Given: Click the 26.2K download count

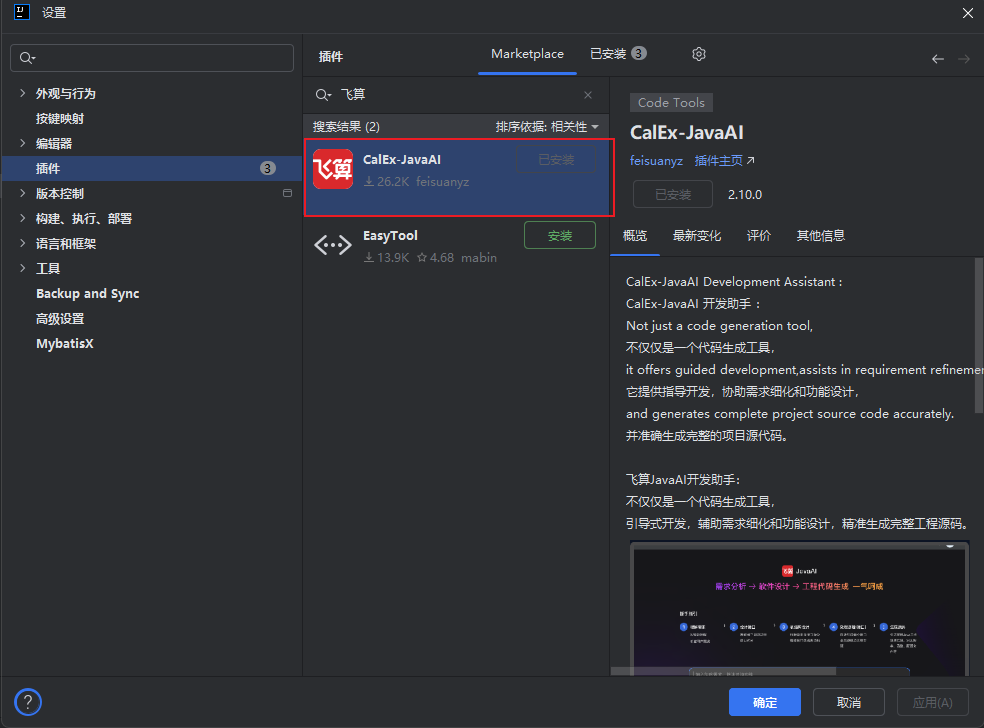Looking at the screenshot, I should click(387, 181).
